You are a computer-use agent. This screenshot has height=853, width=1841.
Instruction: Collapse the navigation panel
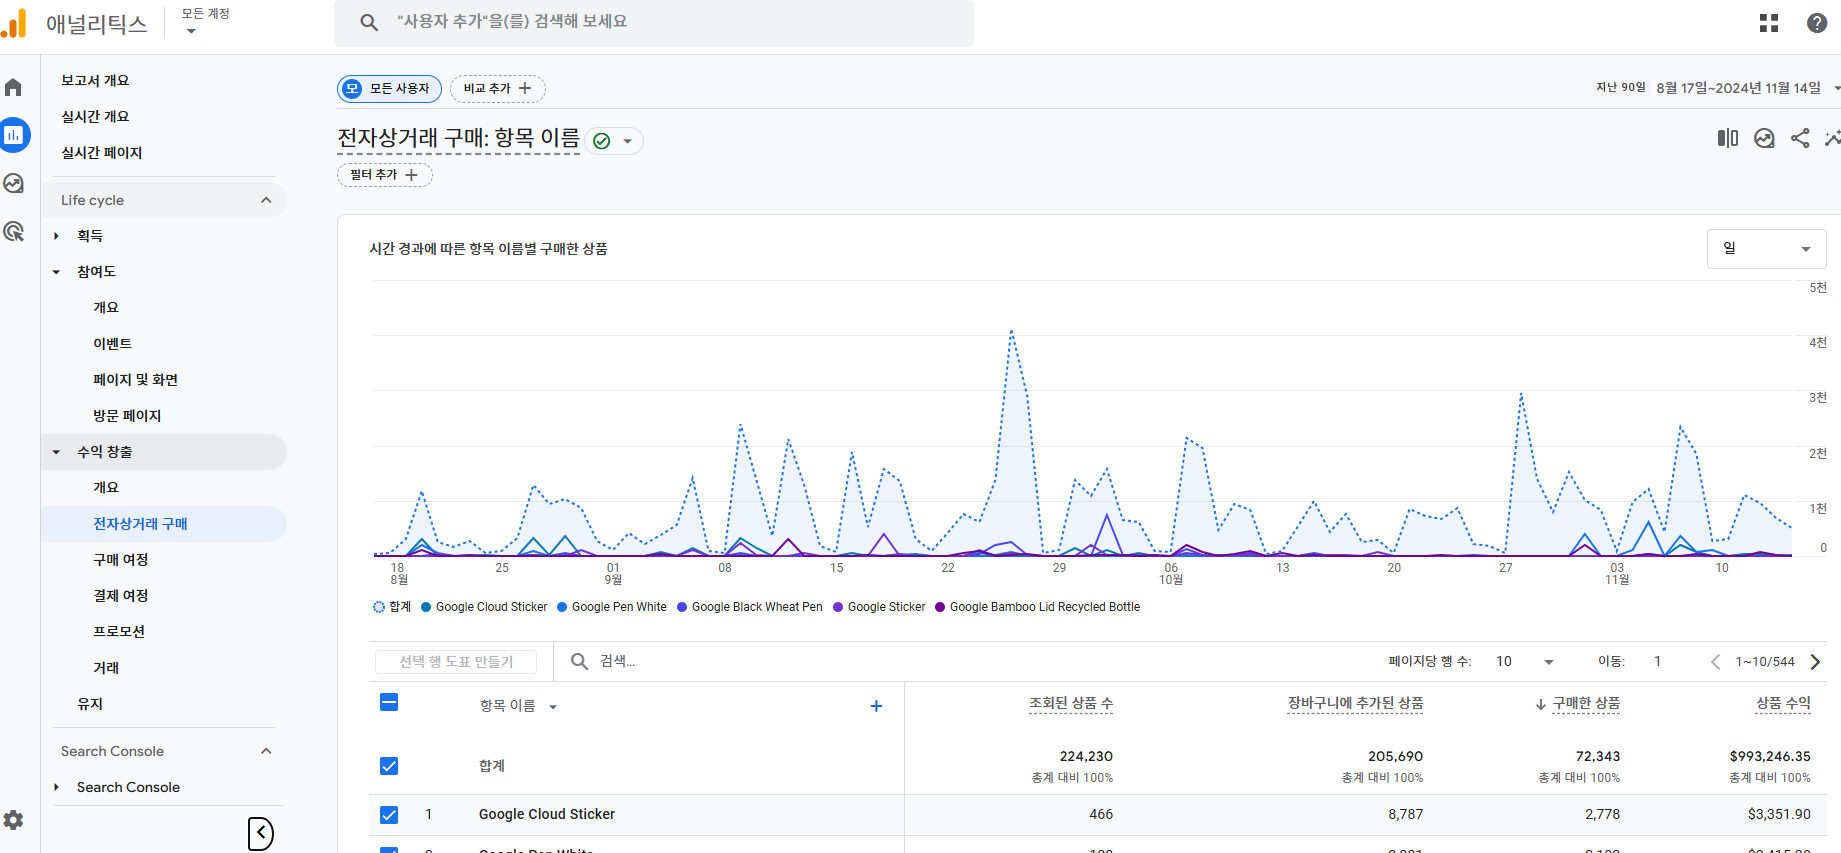[x=260, y=833]
